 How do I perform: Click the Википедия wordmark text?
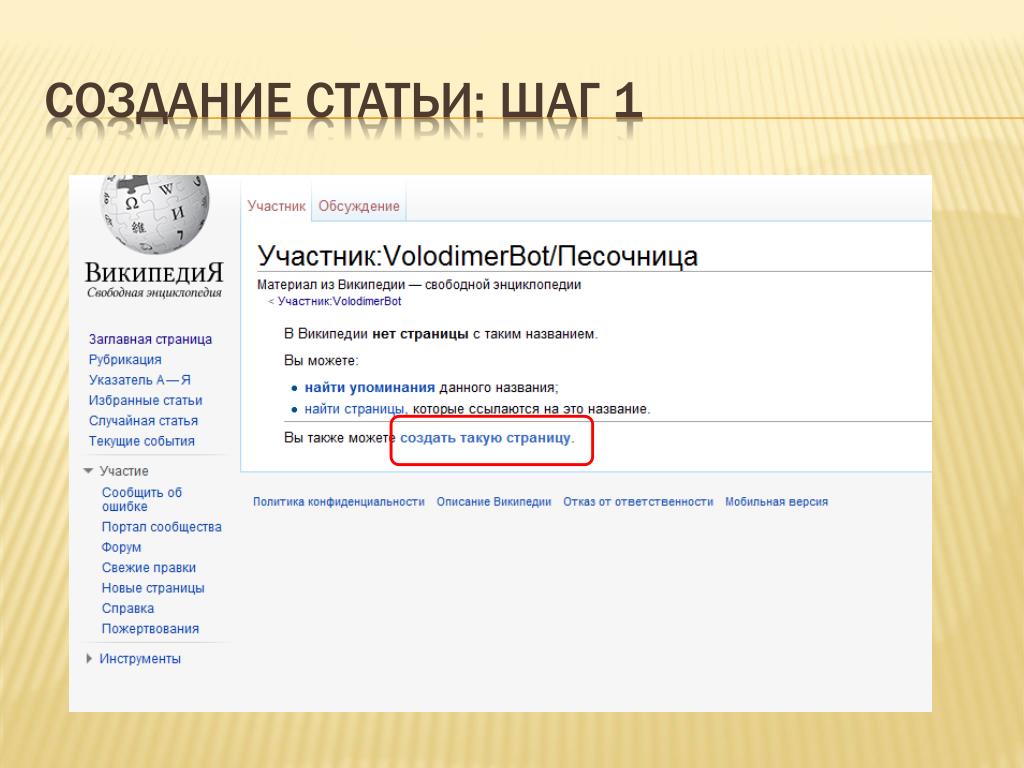pos(154,272)
